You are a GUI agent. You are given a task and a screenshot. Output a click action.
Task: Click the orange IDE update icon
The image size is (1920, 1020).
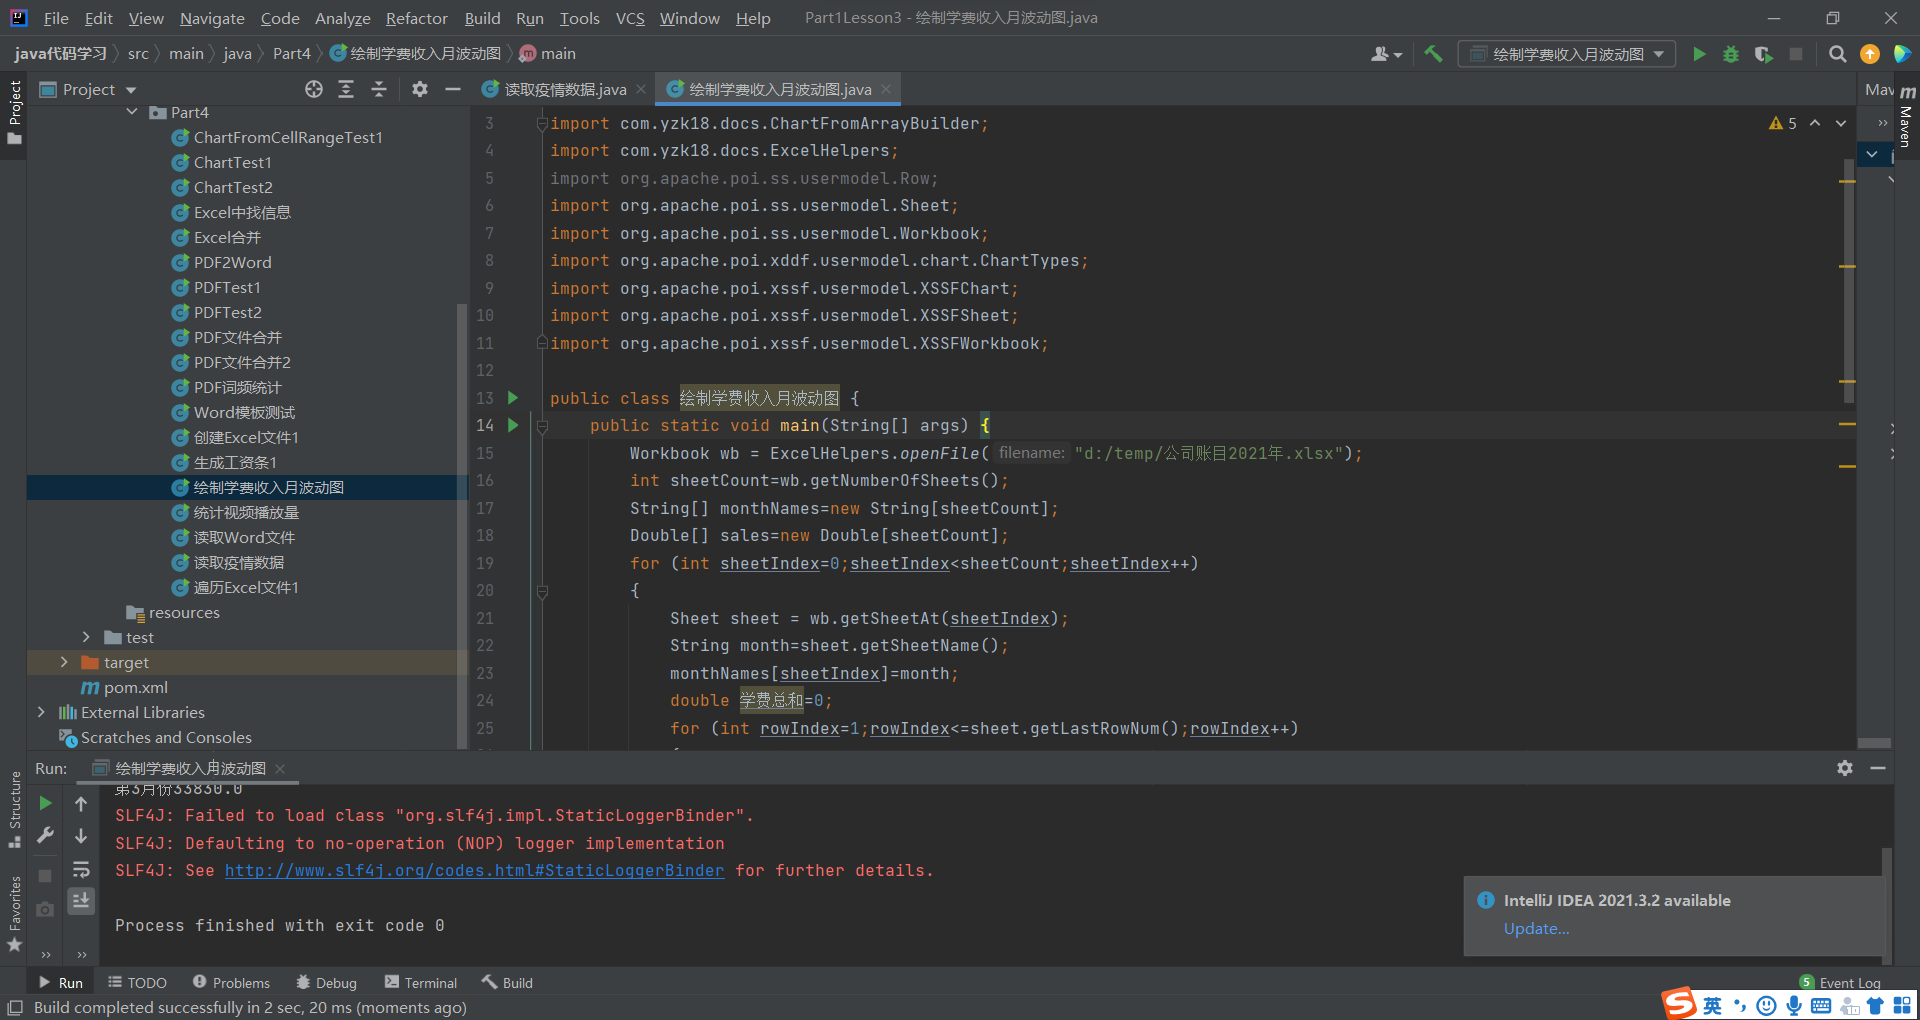coord(1870,54)
